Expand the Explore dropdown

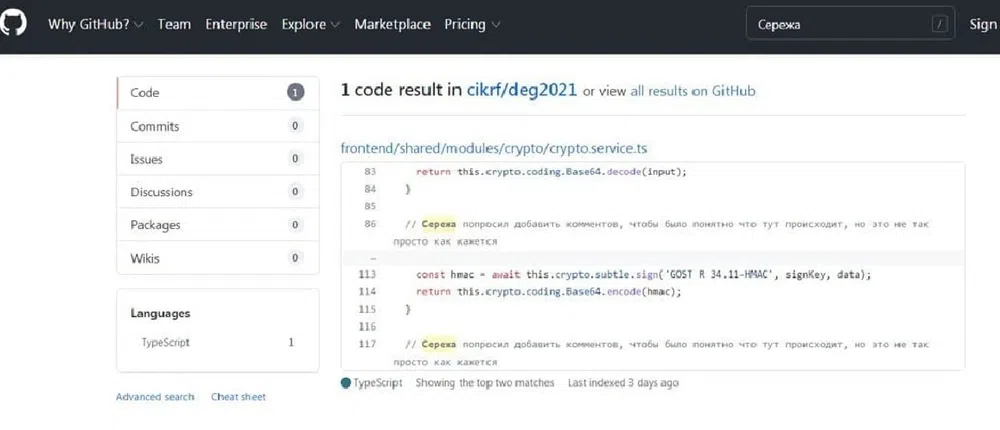[x=311, y=24]
